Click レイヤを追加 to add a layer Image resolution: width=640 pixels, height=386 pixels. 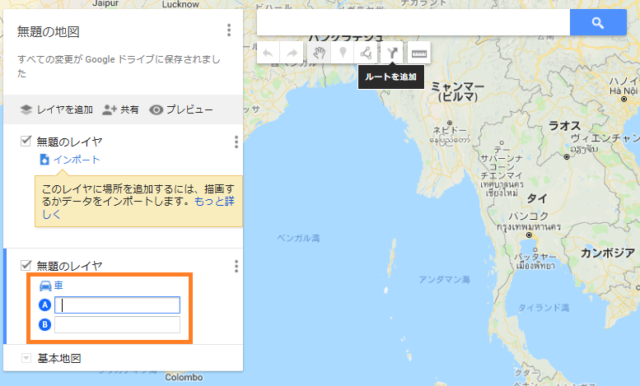point(57,110)
